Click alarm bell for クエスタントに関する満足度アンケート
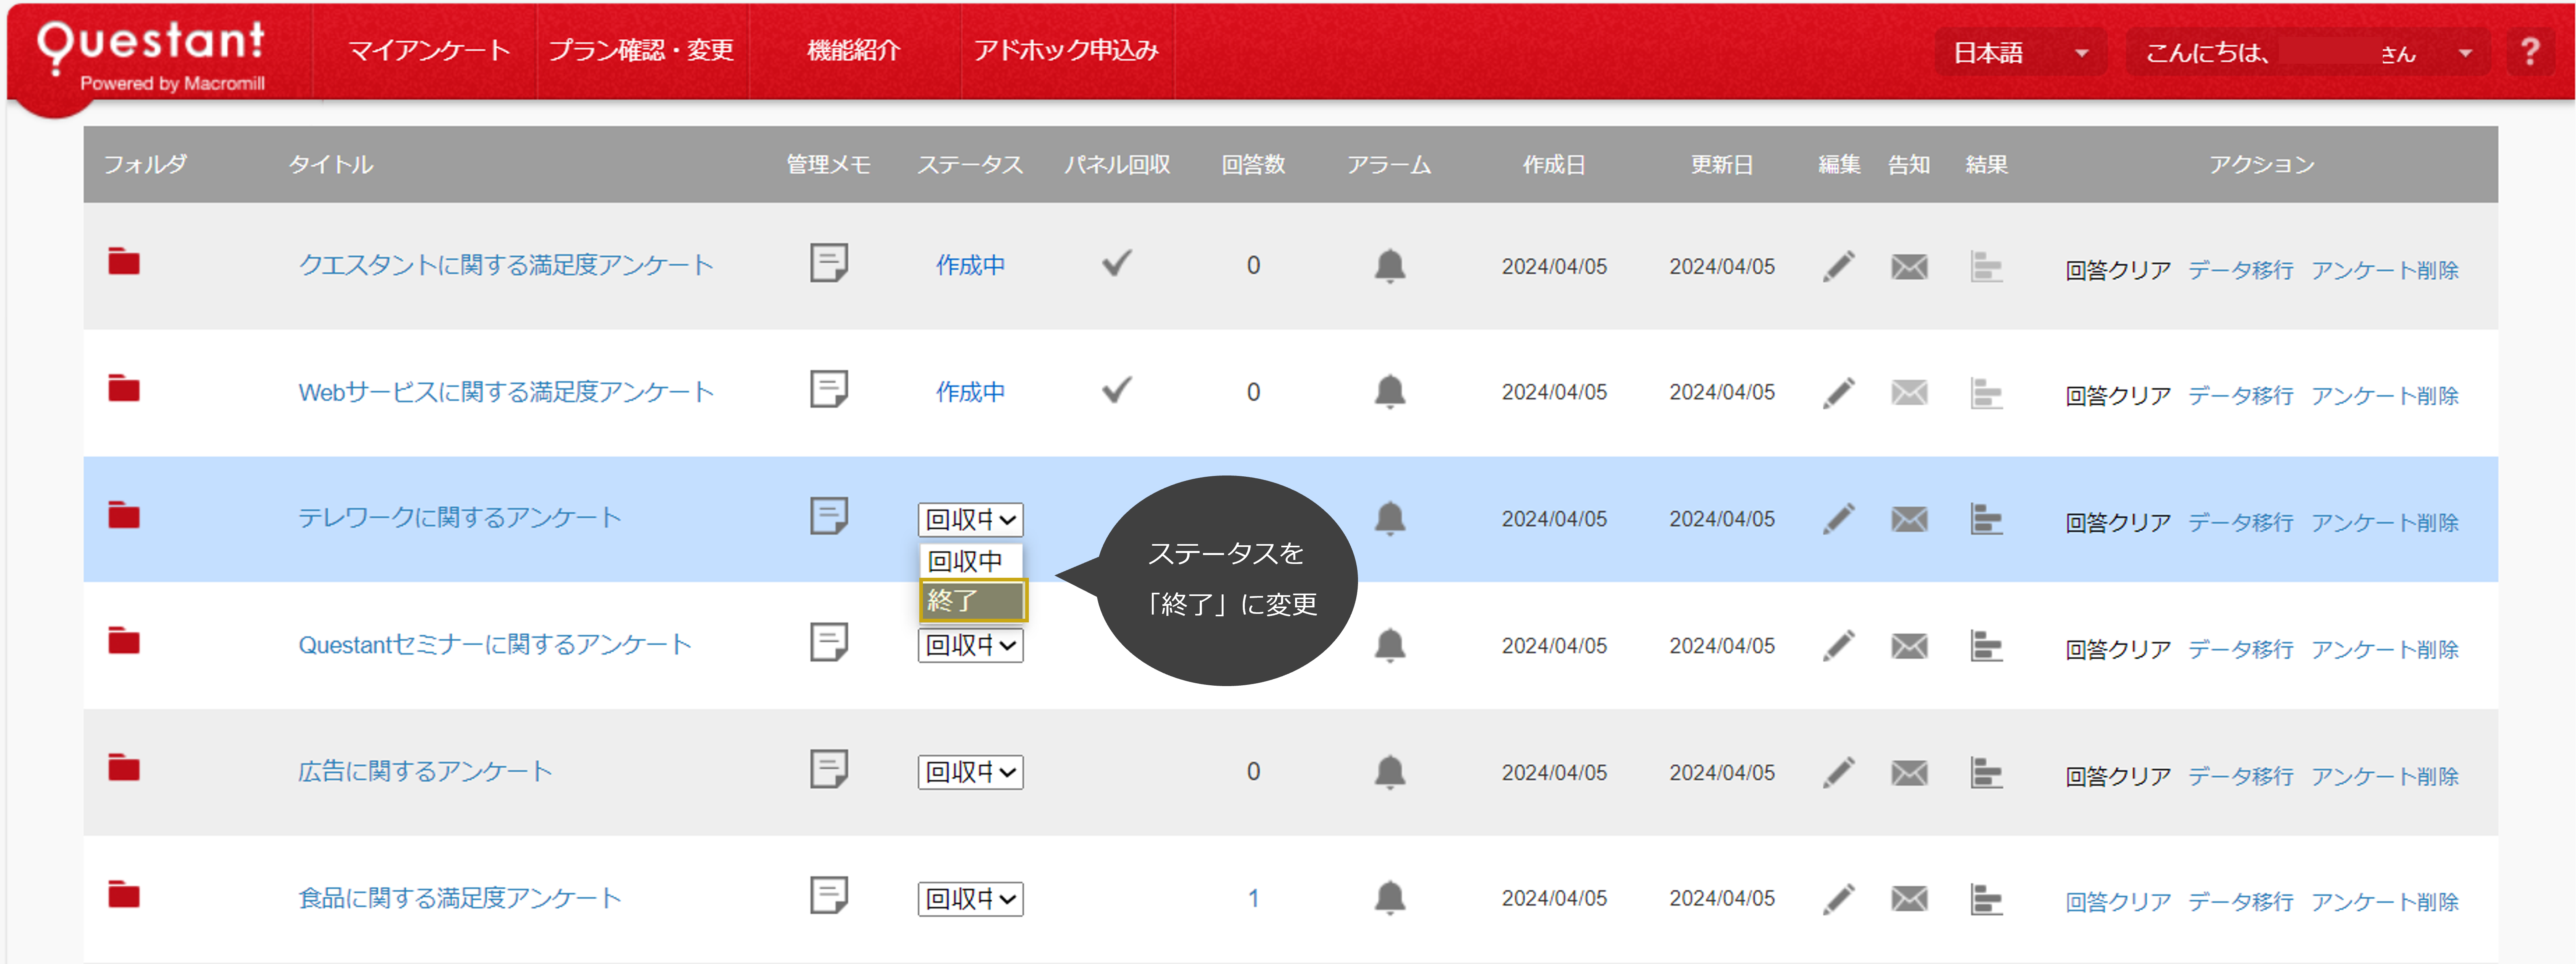Viewport: 2576px width, 964px height. [x=1390, y=266]
